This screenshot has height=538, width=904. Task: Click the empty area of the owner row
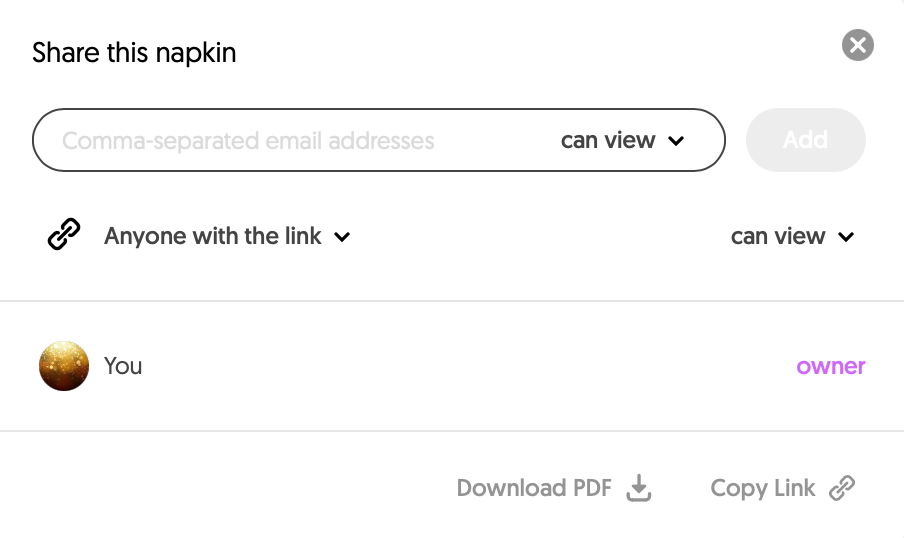[468, 366]
